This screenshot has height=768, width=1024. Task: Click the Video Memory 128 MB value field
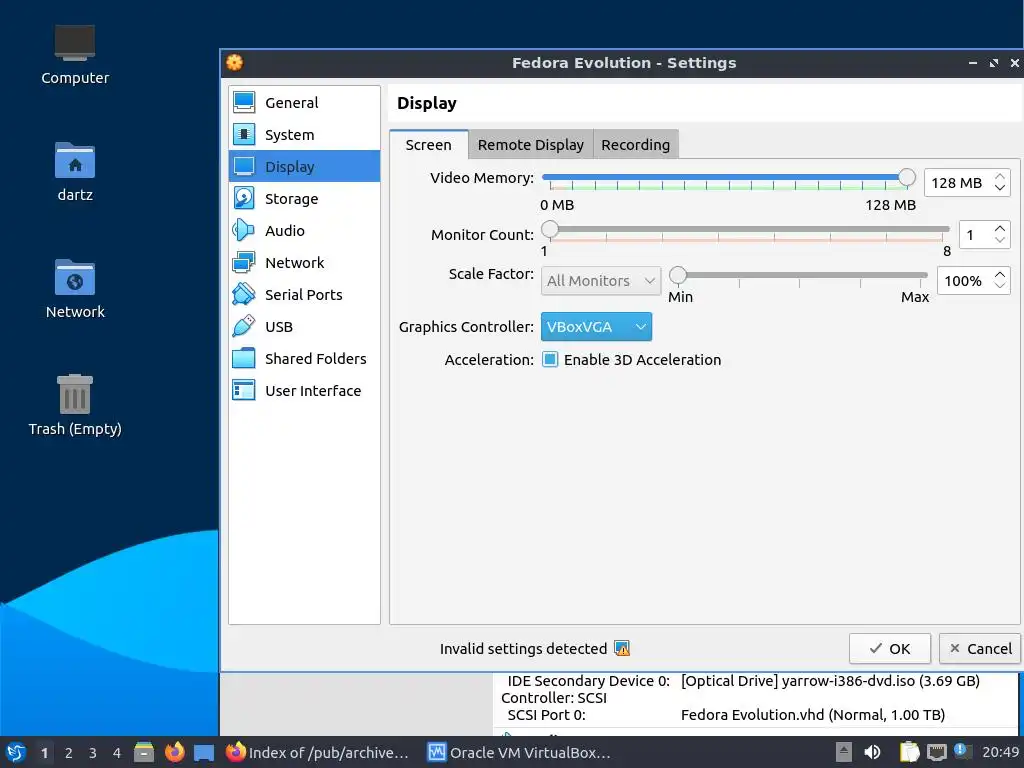(x=957, y=183)
